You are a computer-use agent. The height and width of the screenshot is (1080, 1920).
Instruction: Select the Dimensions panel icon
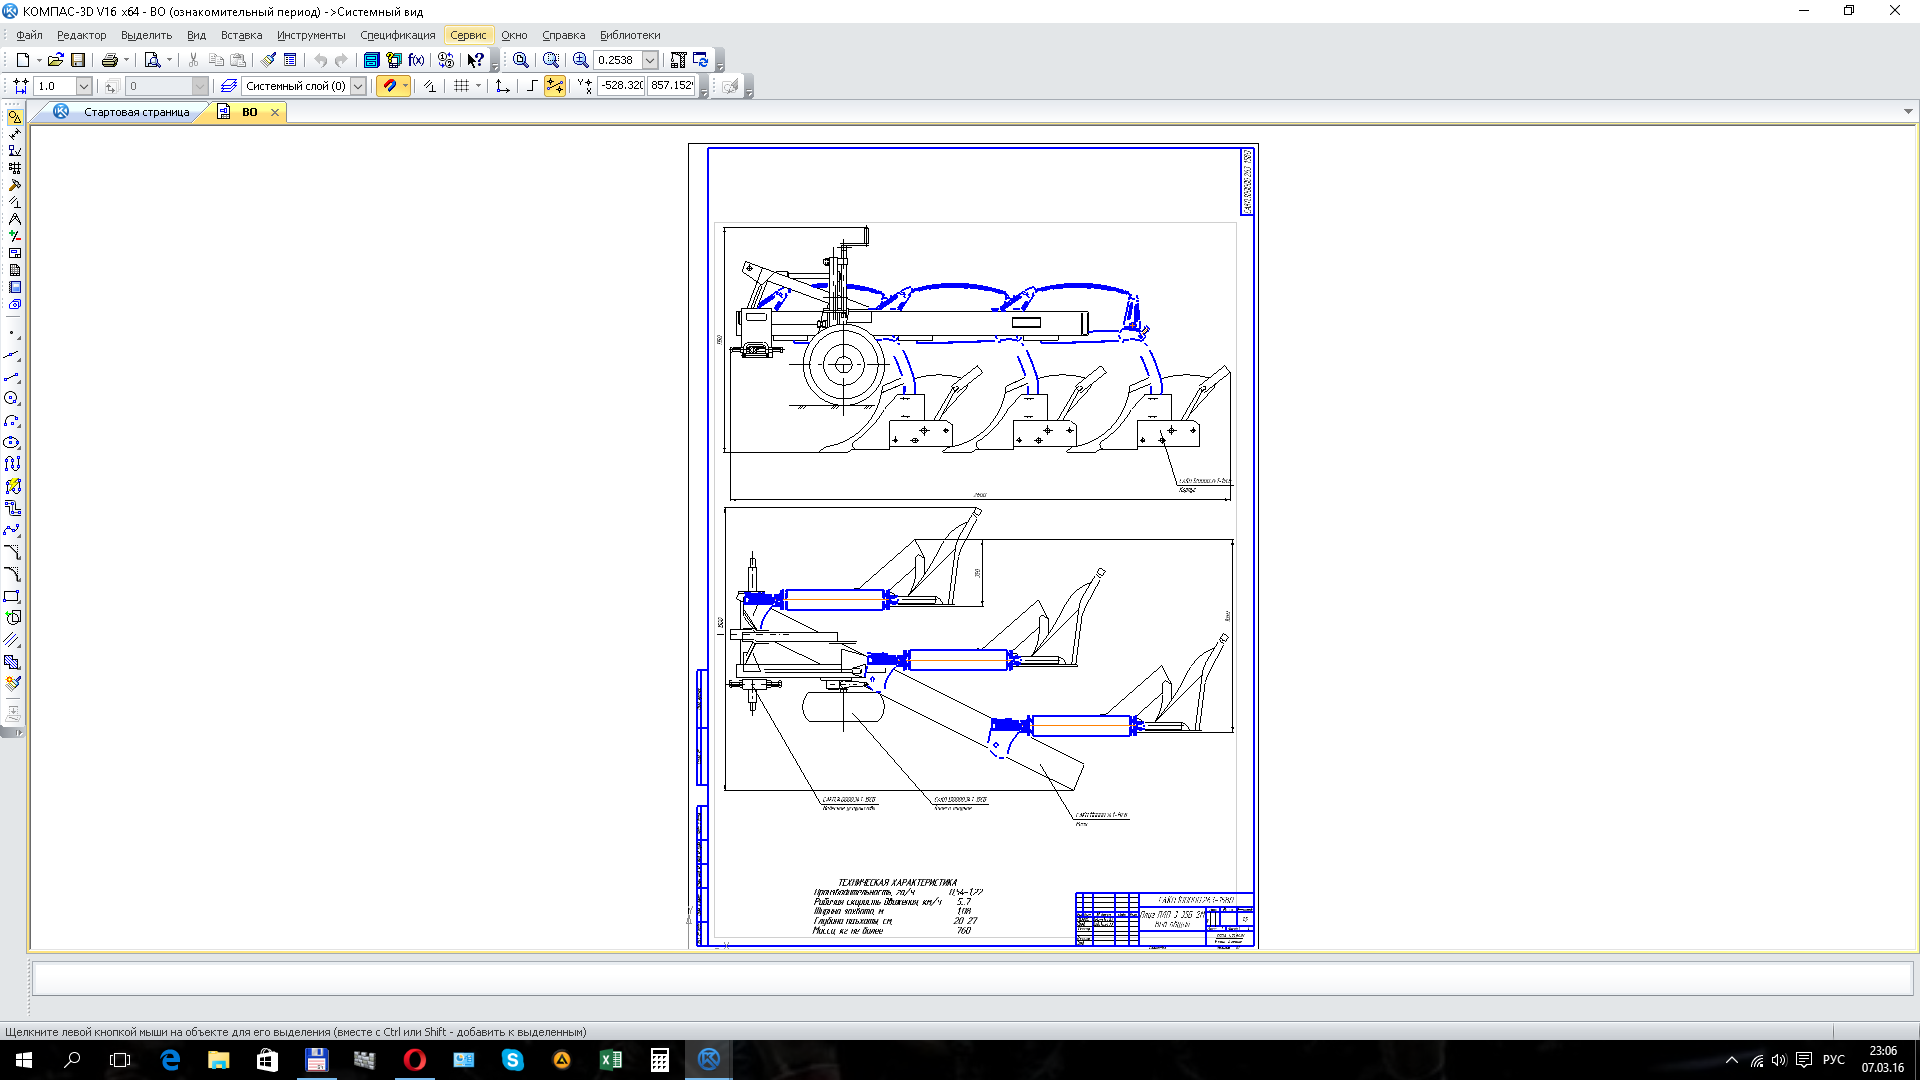[14, 134]
